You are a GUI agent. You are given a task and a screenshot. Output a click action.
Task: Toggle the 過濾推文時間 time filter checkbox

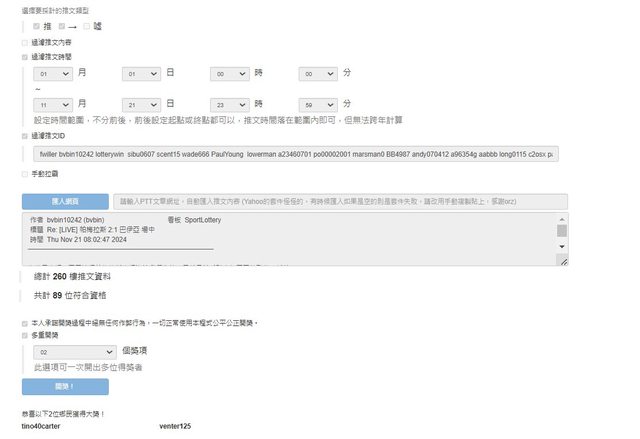click(x=25, y=58)
